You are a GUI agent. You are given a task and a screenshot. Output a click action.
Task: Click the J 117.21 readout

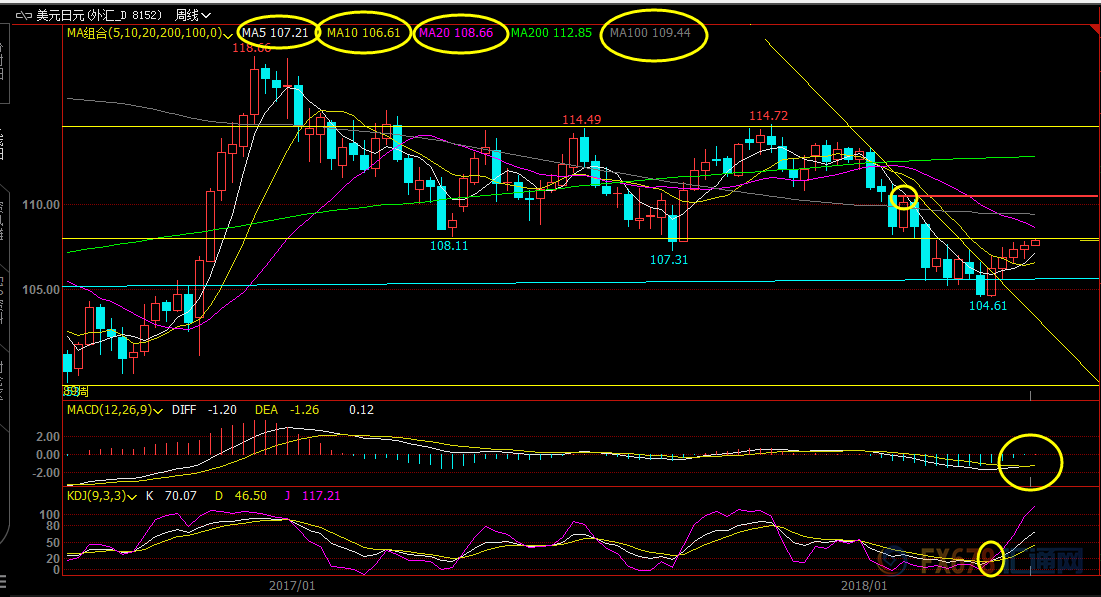(312, 496)
